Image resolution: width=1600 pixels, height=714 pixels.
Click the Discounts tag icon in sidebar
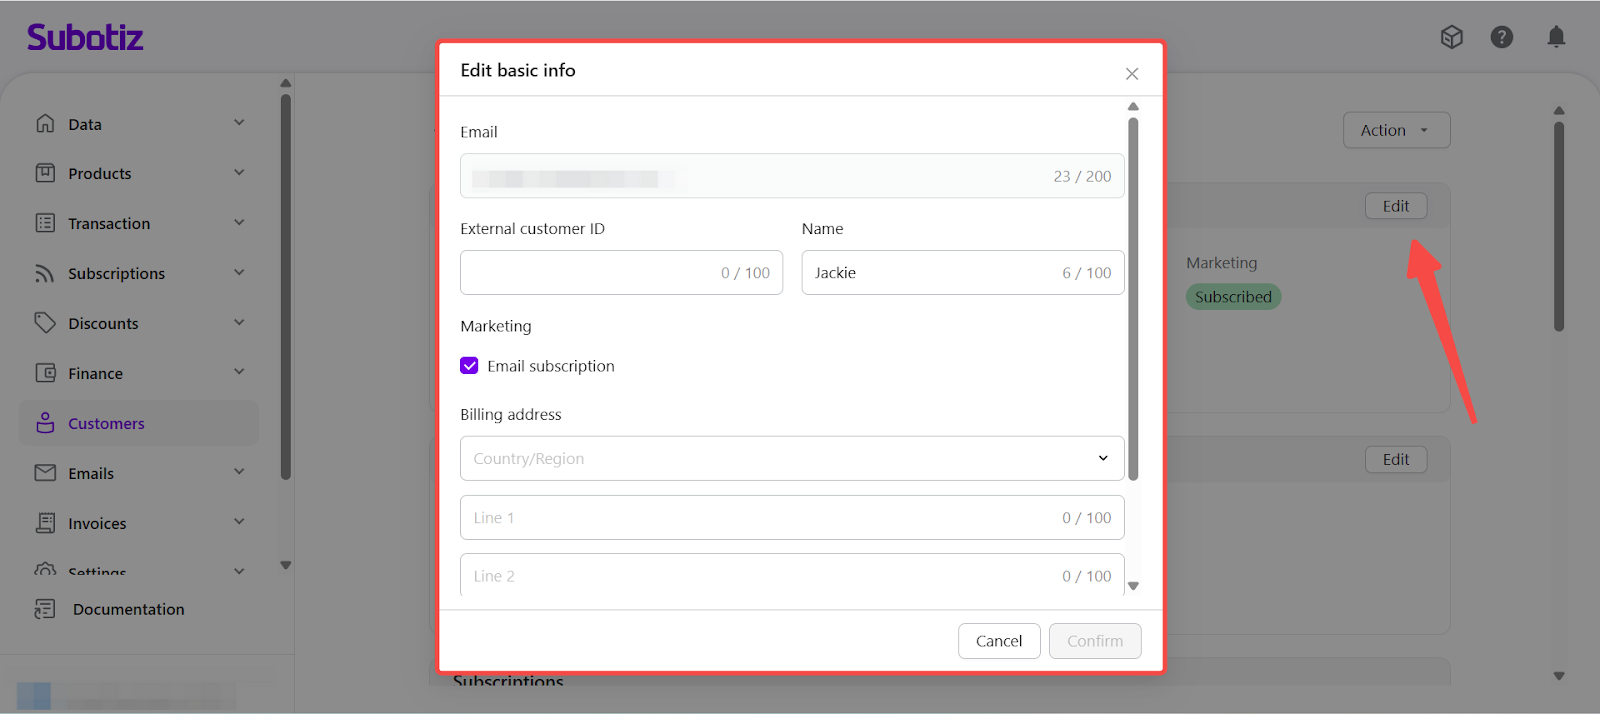[45, 323]
